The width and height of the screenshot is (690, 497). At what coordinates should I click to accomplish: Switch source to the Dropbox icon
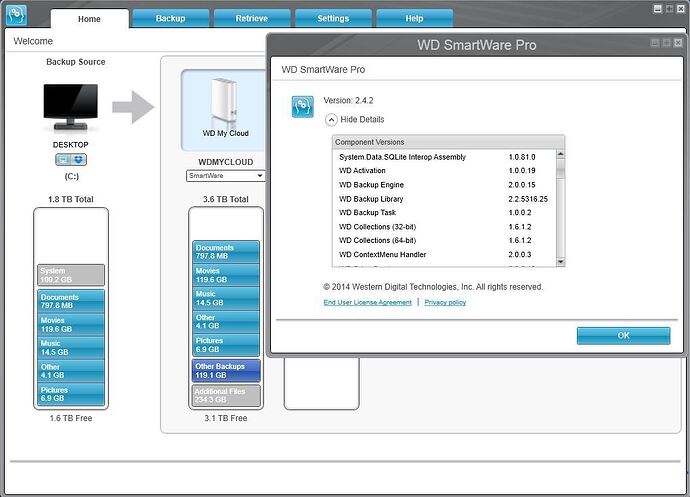coord(78,159)
